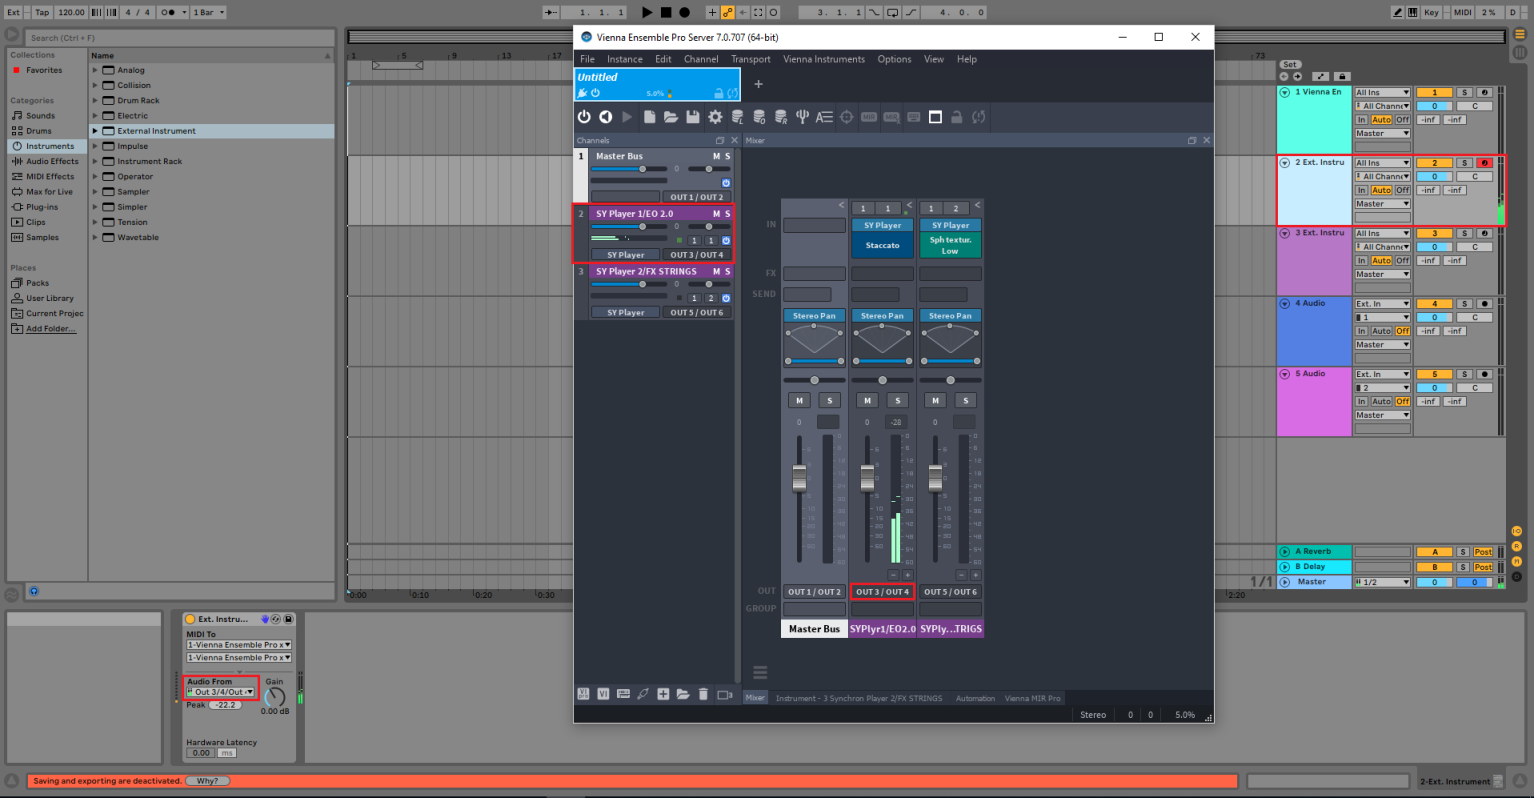1534x798 pixels.
Task: Click Staccato patch in mixer strip
Action: (x=882, y=245)
